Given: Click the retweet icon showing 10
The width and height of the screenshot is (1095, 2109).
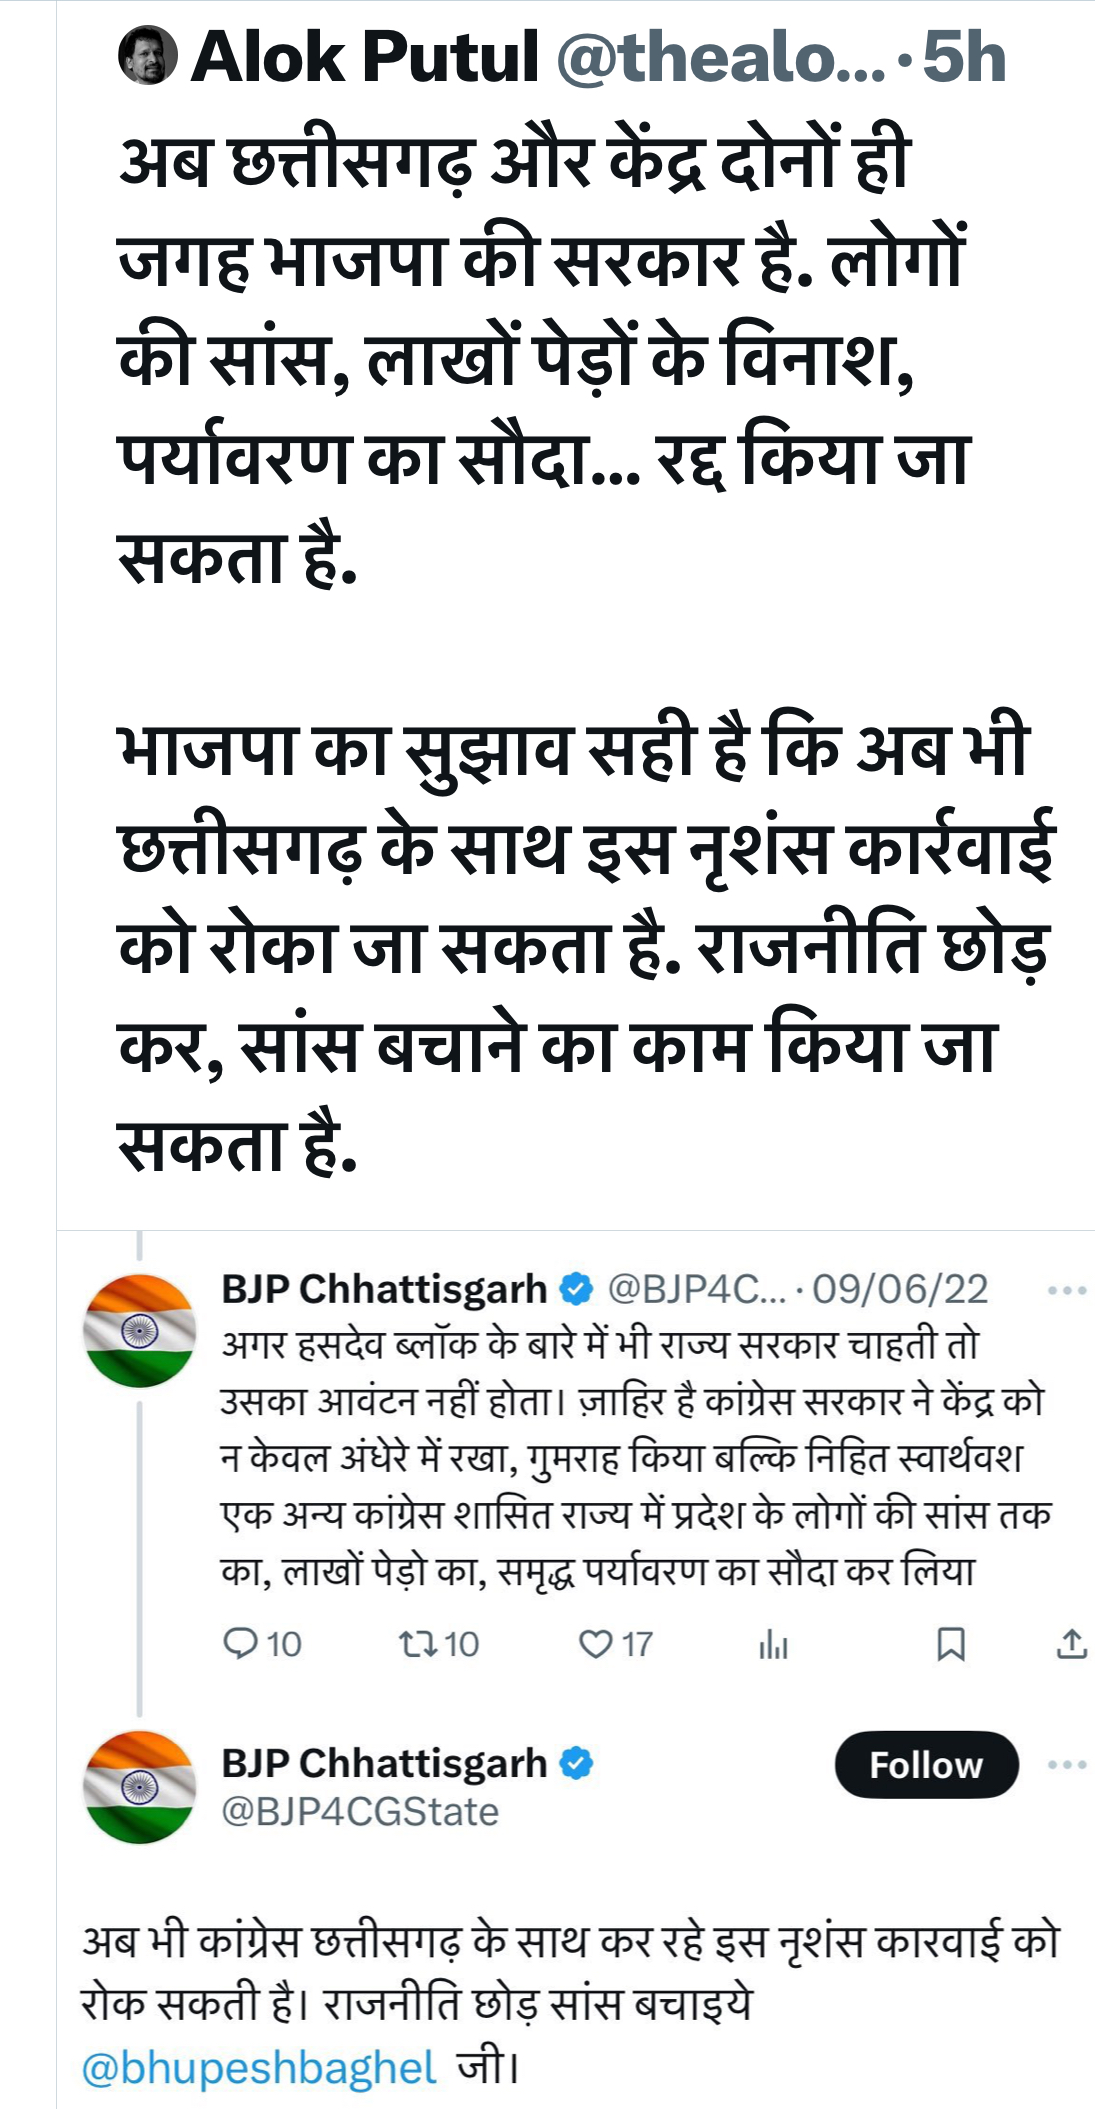Looking at the screenshot, I should click(x=415, y=1644).
